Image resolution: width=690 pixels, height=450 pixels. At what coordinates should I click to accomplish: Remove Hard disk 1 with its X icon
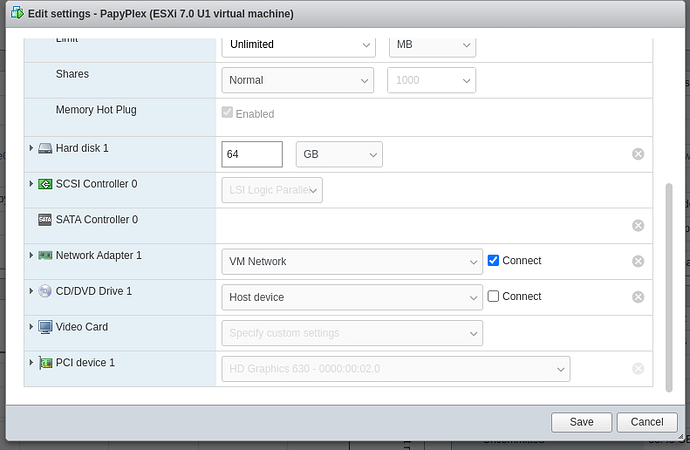coord(638,154)
